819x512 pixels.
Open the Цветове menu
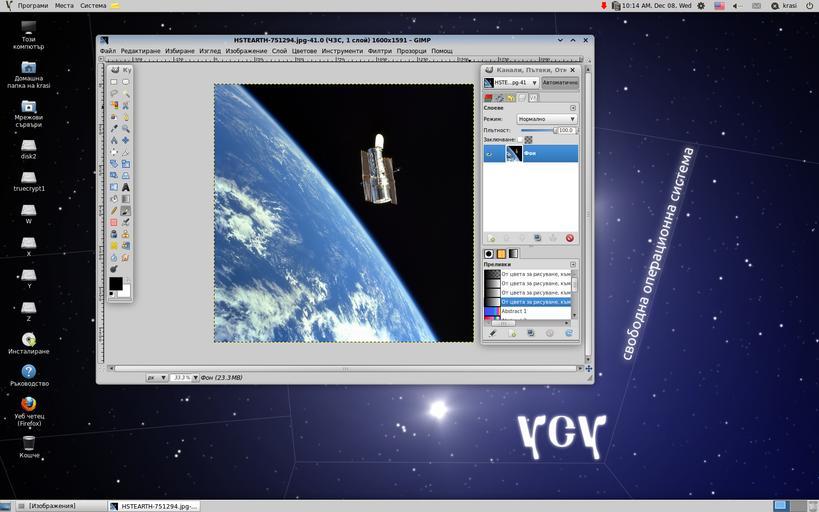[x=303, y=51]
